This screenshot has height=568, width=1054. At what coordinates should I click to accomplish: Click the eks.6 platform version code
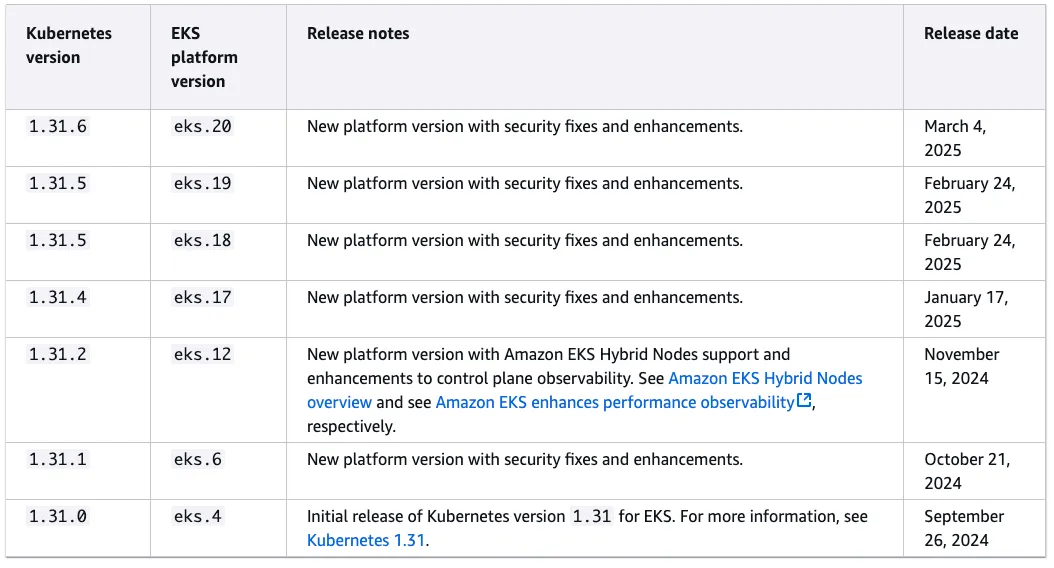click(x=198, y=460)
